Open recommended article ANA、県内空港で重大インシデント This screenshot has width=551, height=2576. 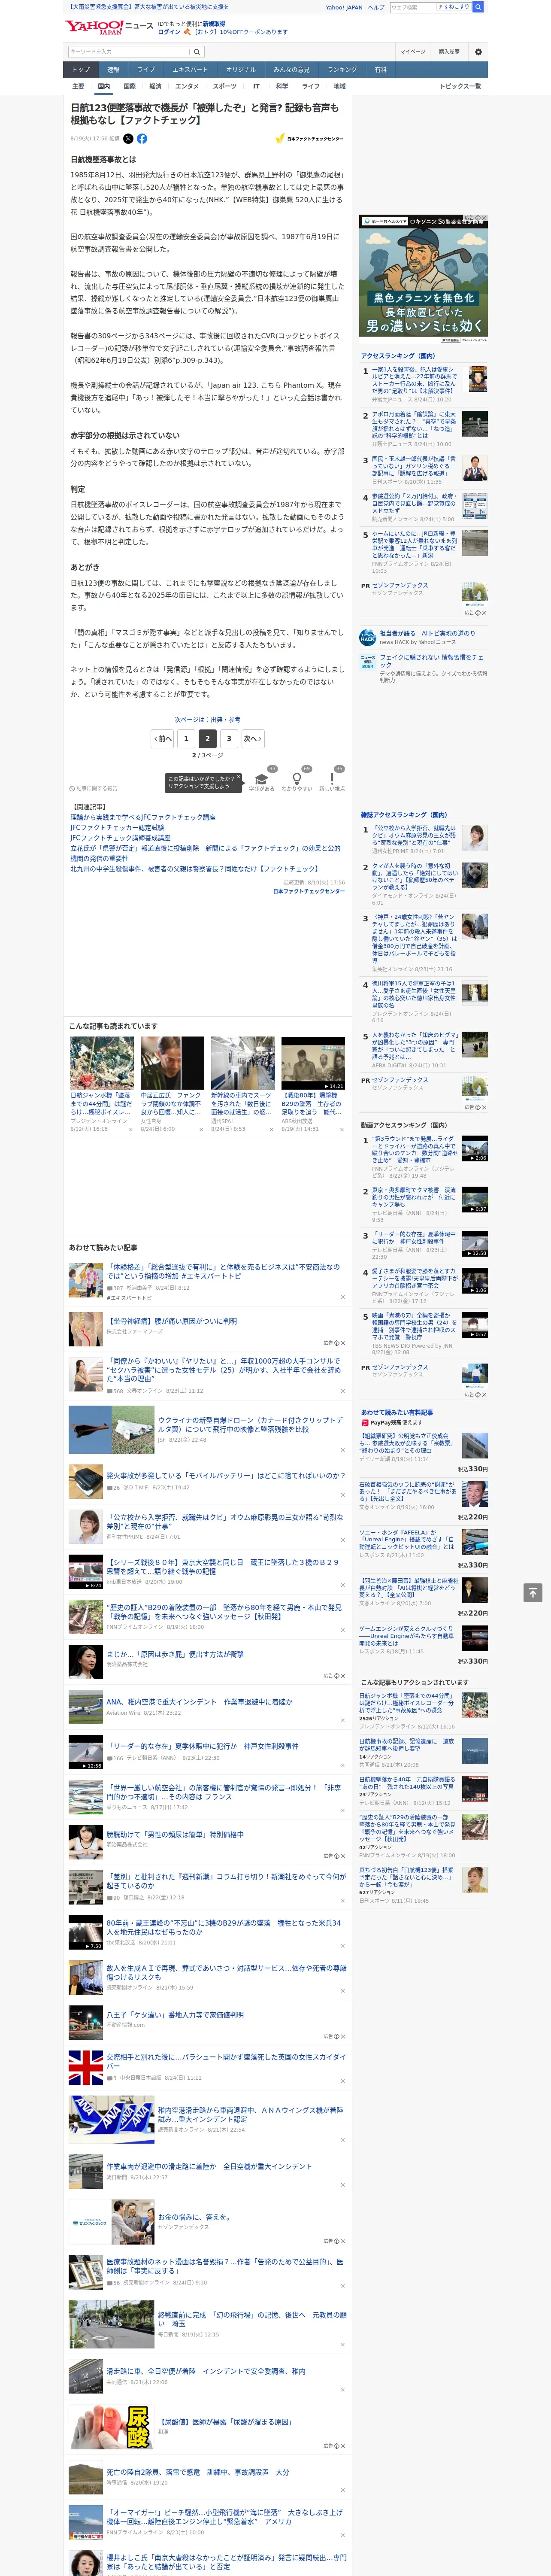click(x=200, y=1701)
